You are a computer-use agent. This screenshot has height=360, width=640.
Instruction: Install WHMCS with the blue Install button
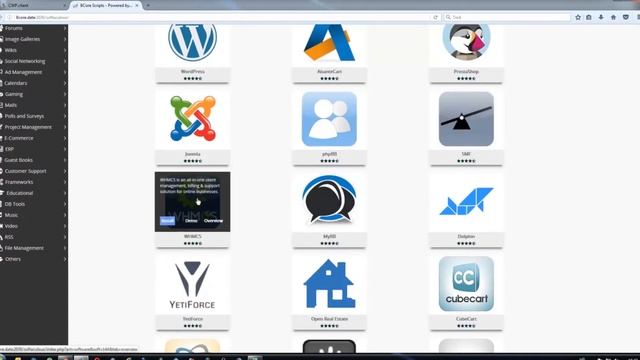167,221
